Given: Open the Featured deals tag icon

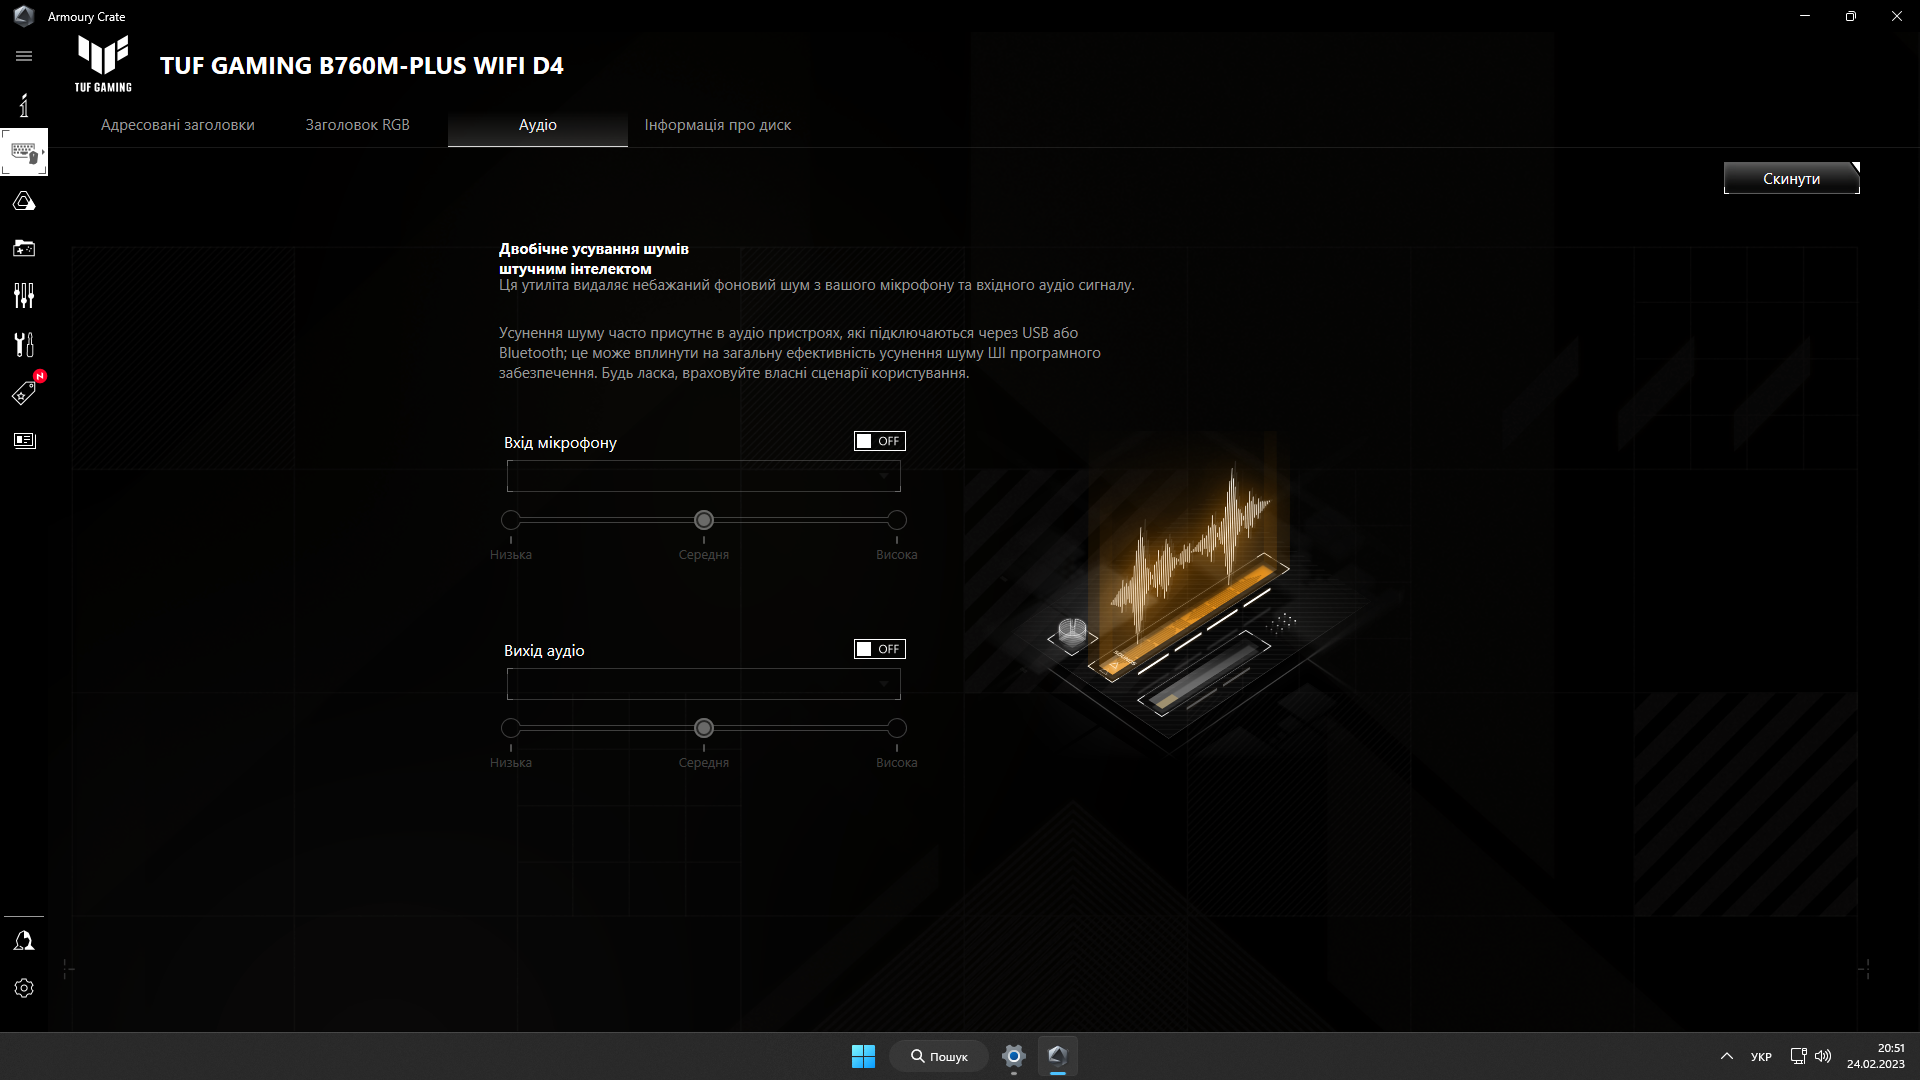Looking at the screenshot, I should point(24,393).
